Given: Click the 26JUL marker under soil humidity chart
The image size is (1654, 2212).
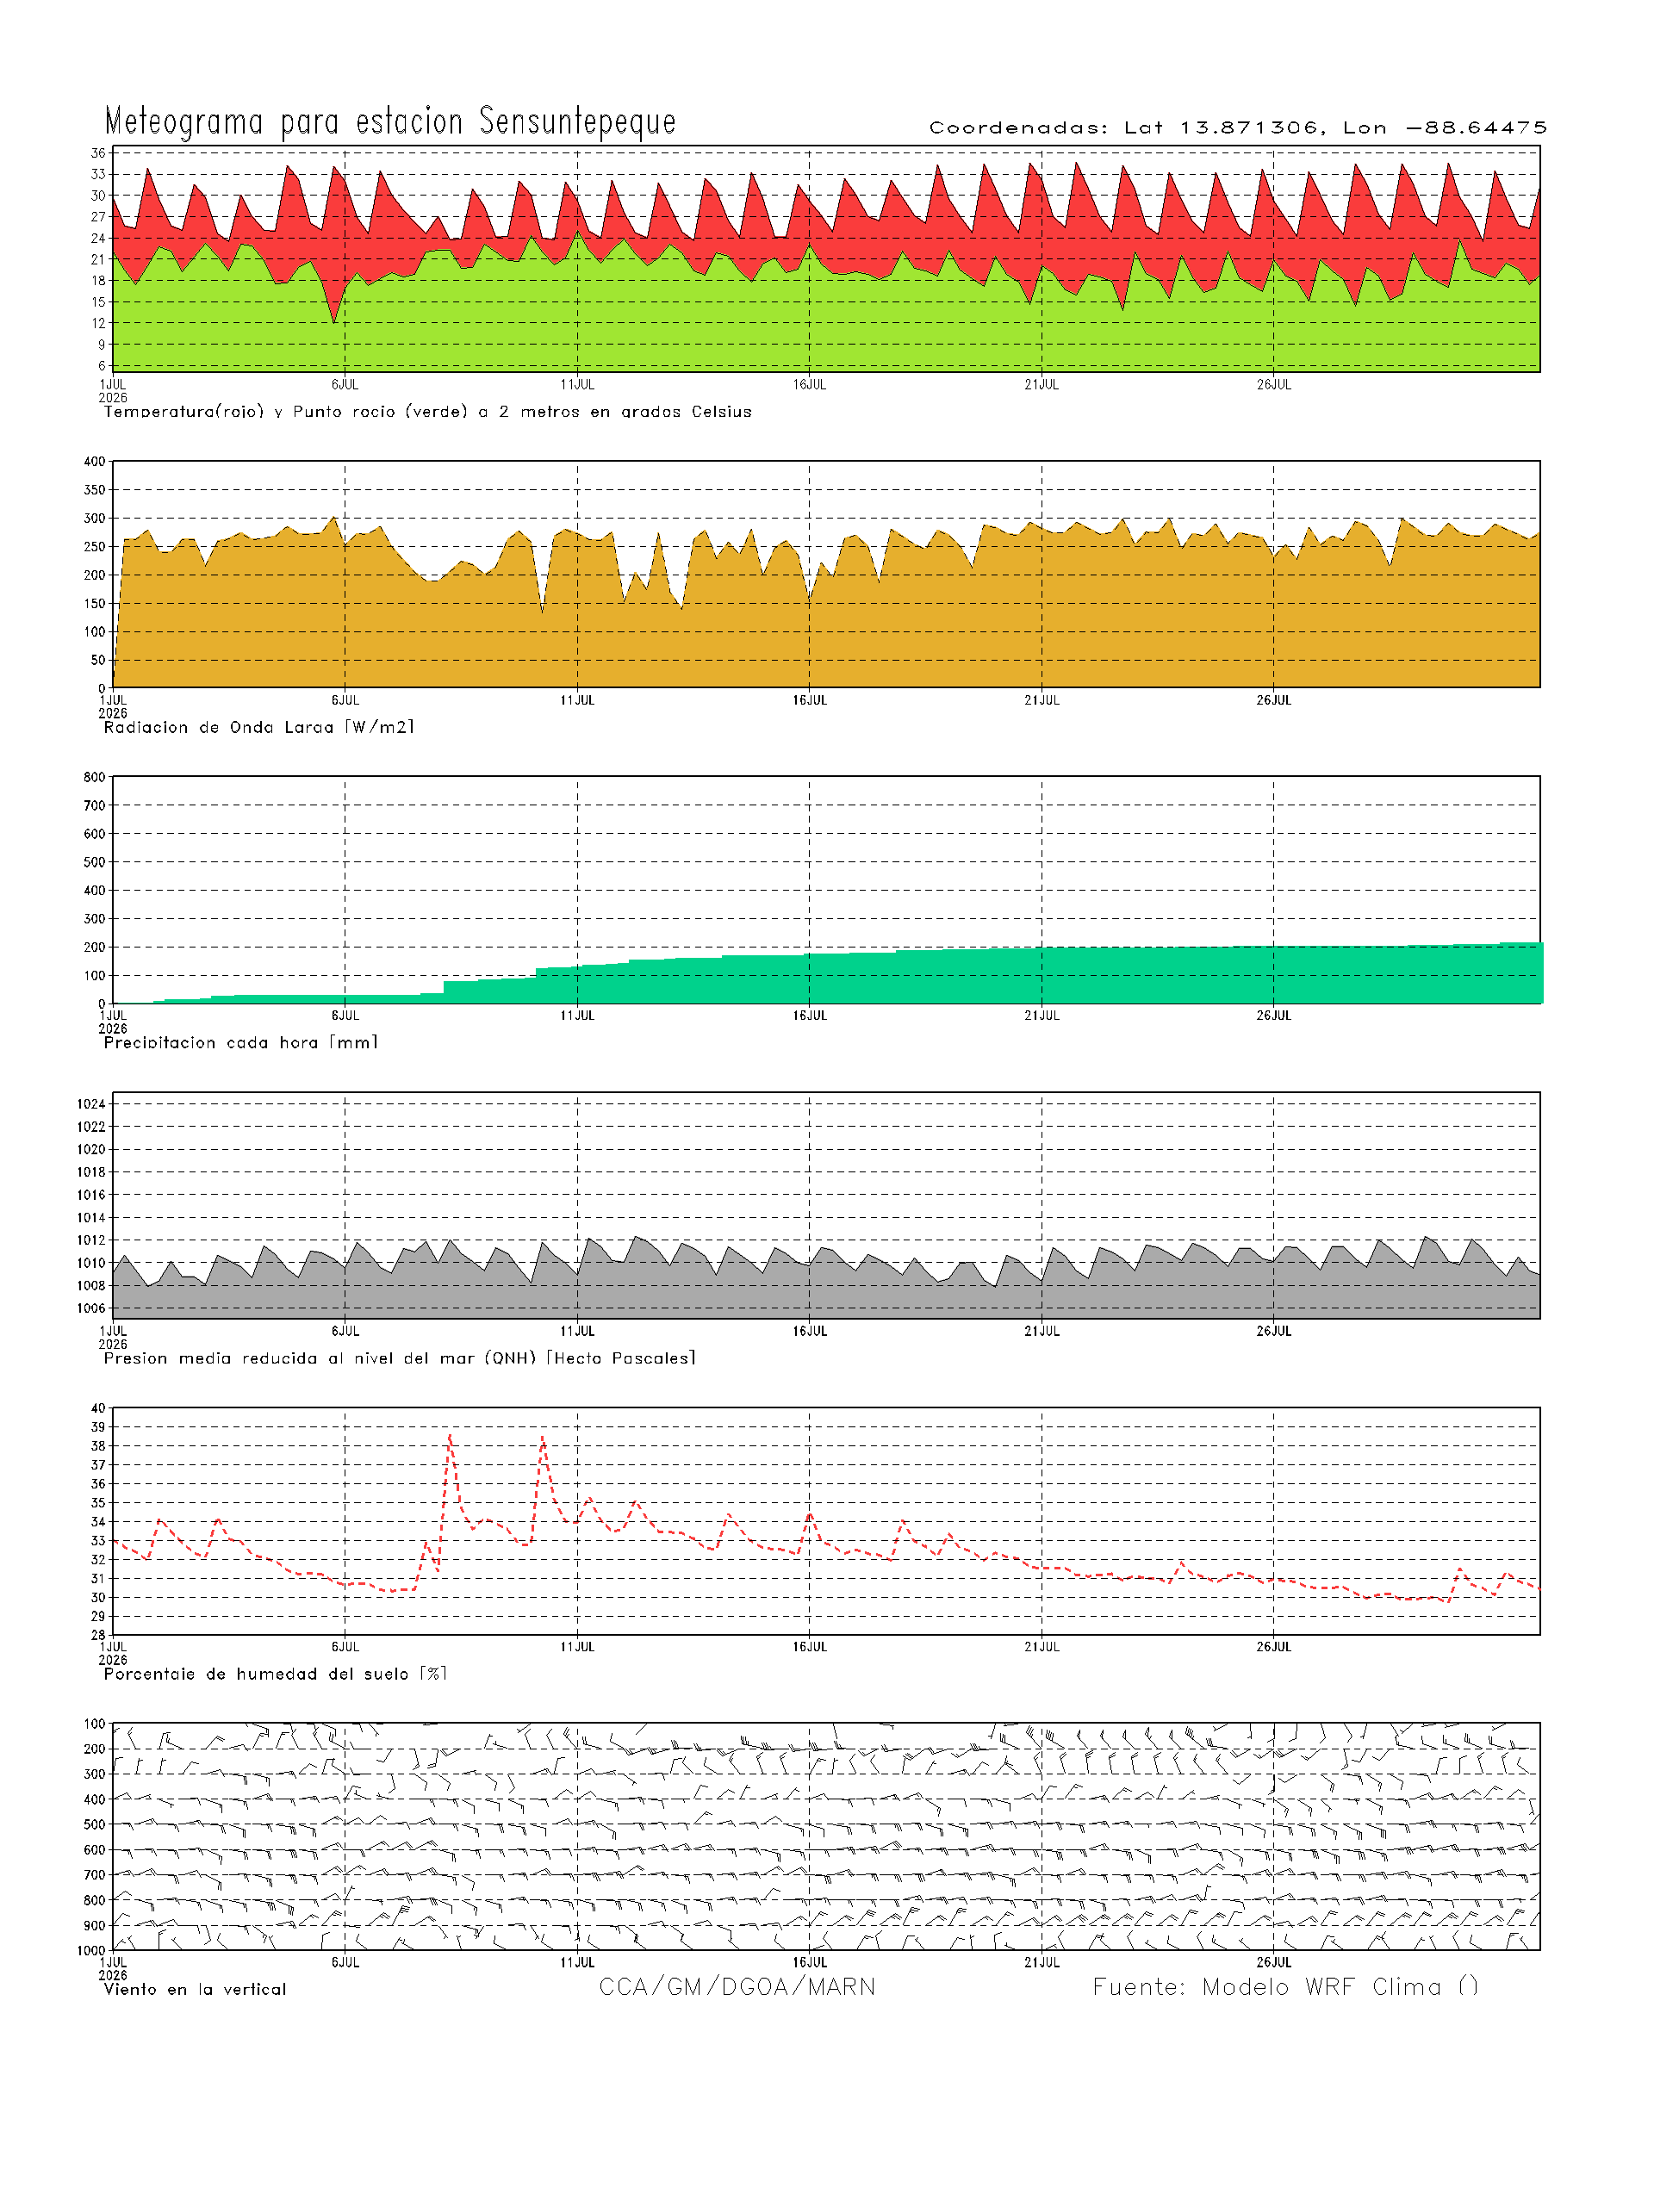Looking at the screenshot, I should point(1274,1646).
